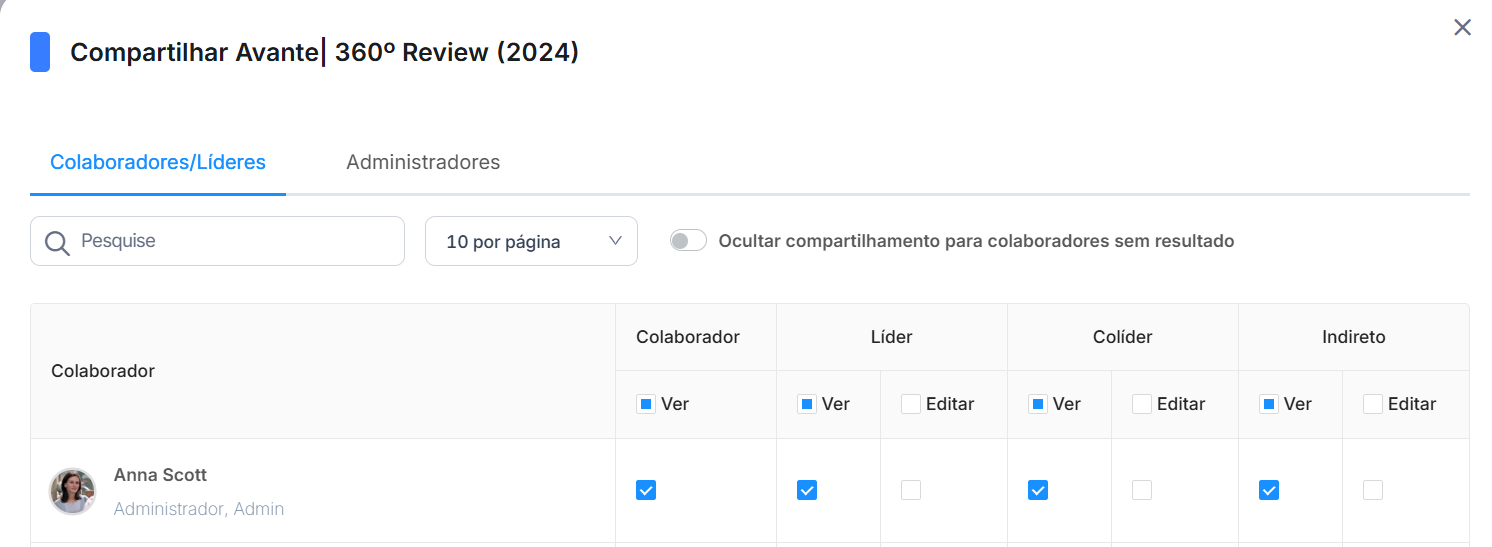Viewport: 1492px width, 547px height.
Task: Toggle the Colíder Ver header checkbox
Action: tap(1038, 404)
